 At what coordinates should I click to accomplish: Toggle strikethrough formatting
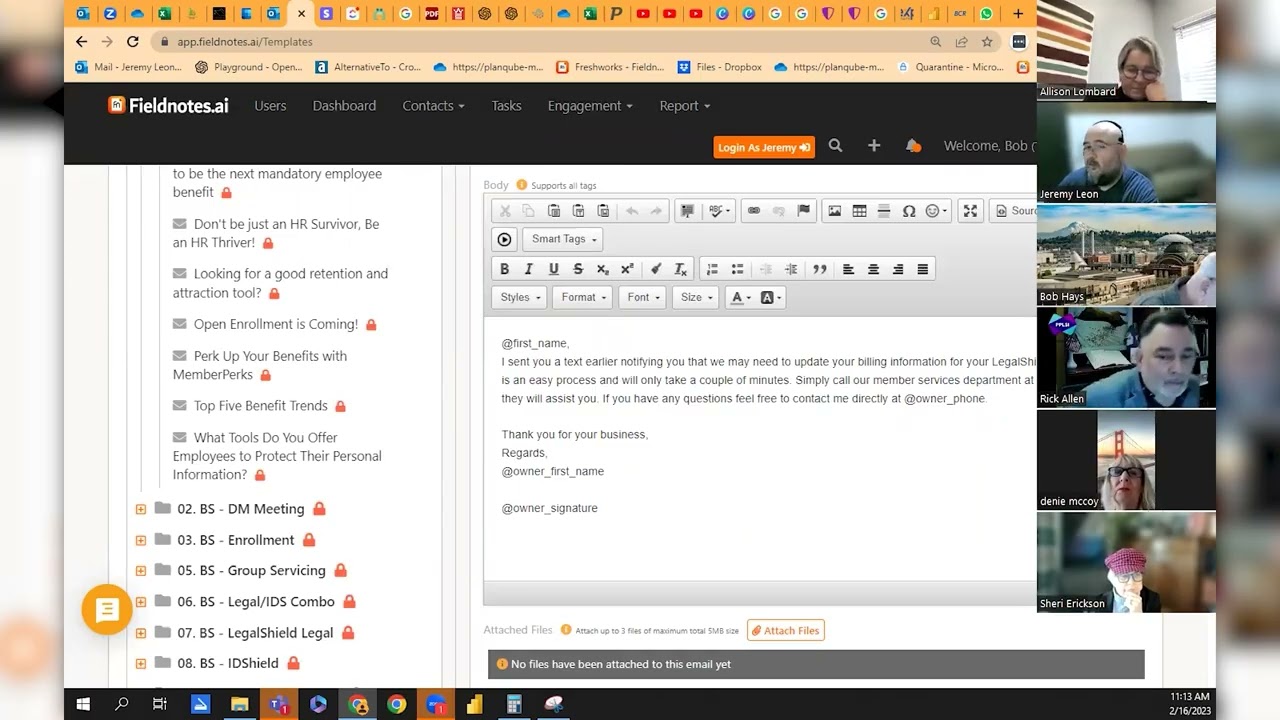(x=578, y=269)
